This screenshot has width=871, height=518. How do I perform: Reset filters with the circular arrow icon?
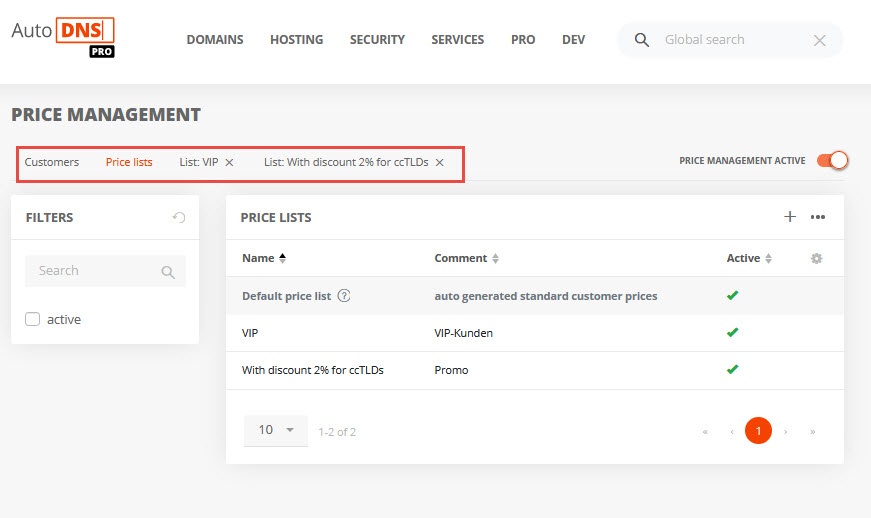(x=179, y=217)
